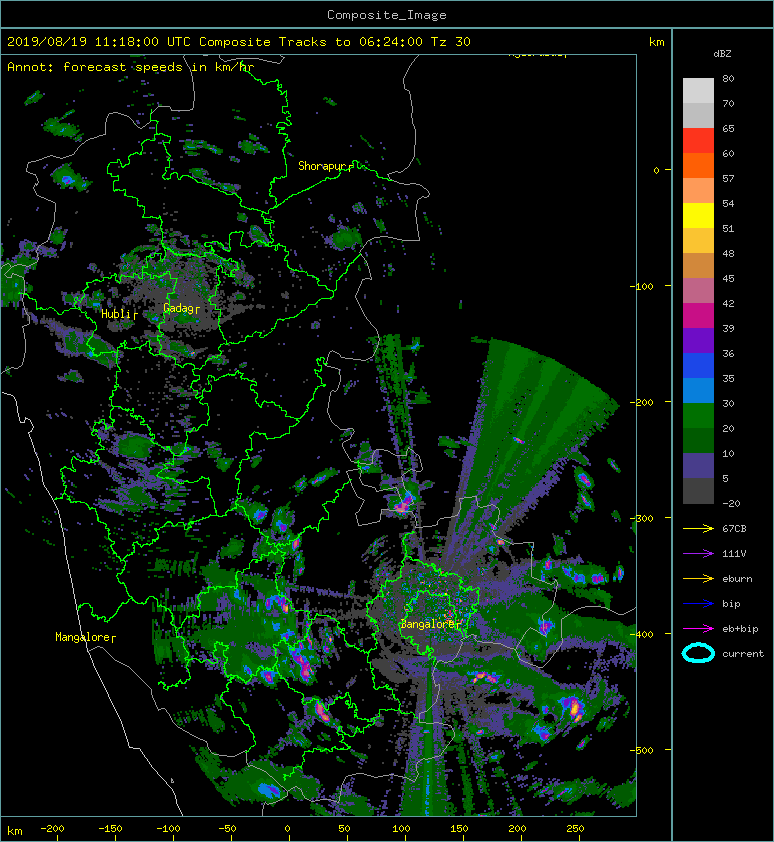Click the Gadag city label
The width and height of the screenshot is (774, 842).
[182, 308]
